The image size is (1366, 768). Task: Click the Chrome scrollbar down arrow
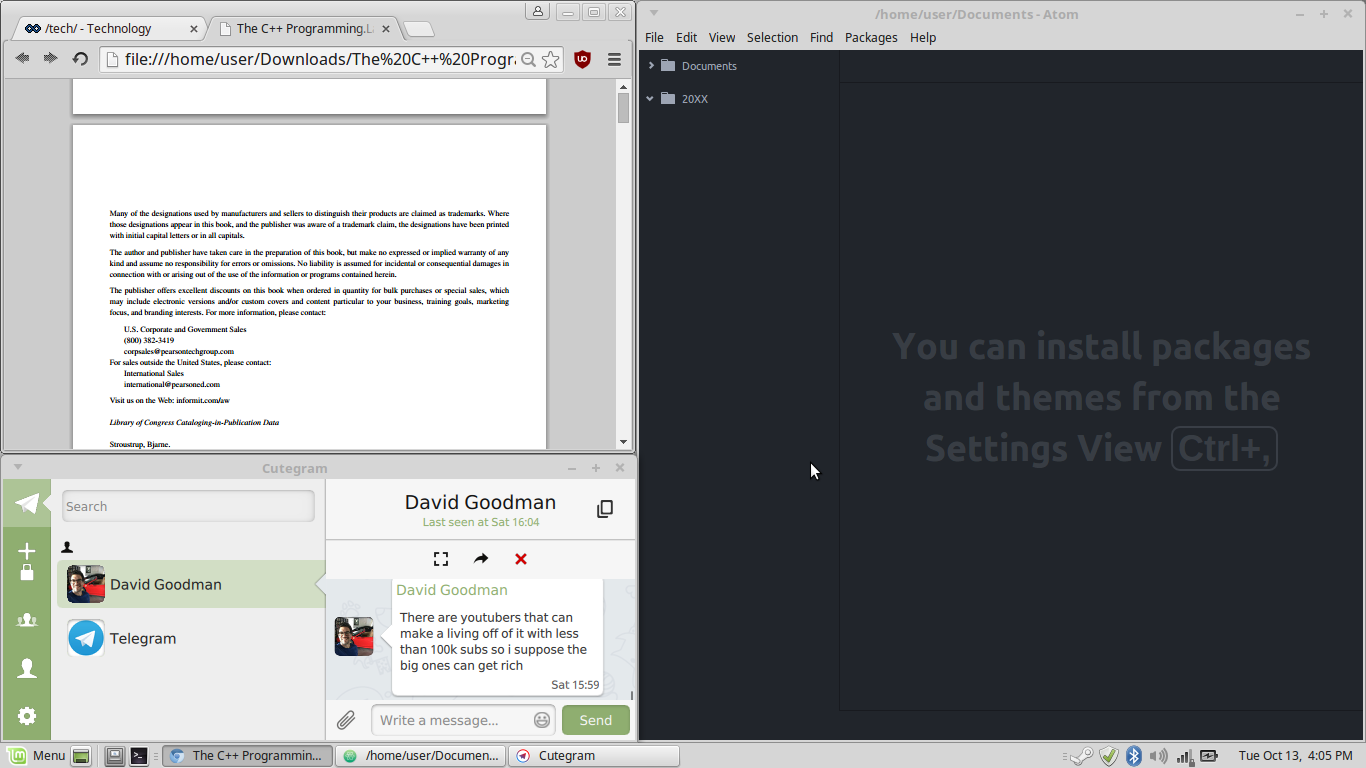coord(623,442)
